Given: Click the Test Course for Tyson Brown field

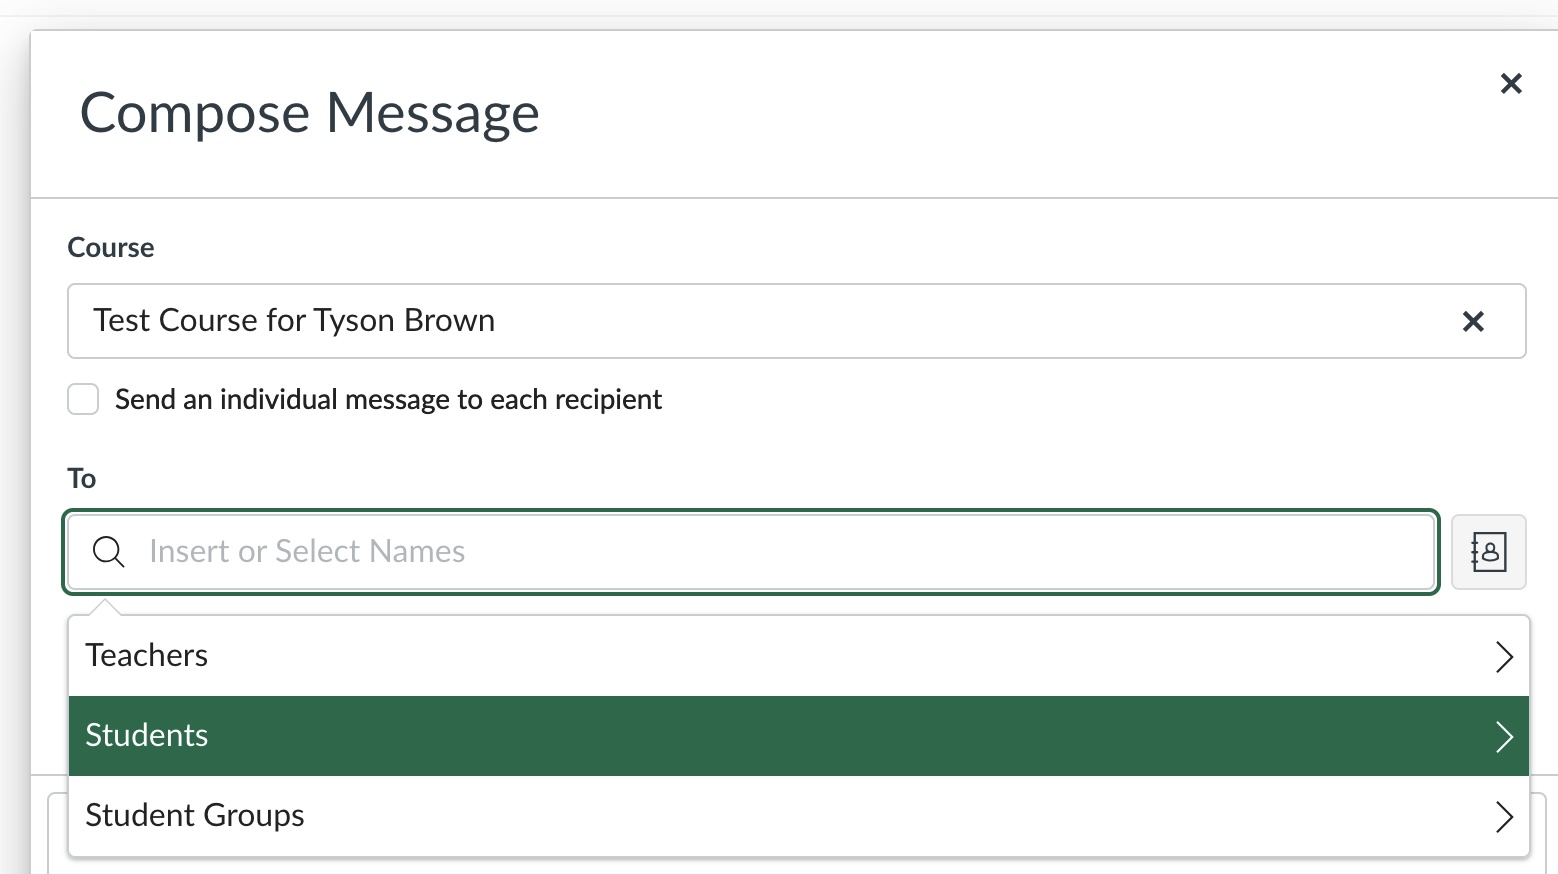Looking at the screenshot, I should point(700,321).
